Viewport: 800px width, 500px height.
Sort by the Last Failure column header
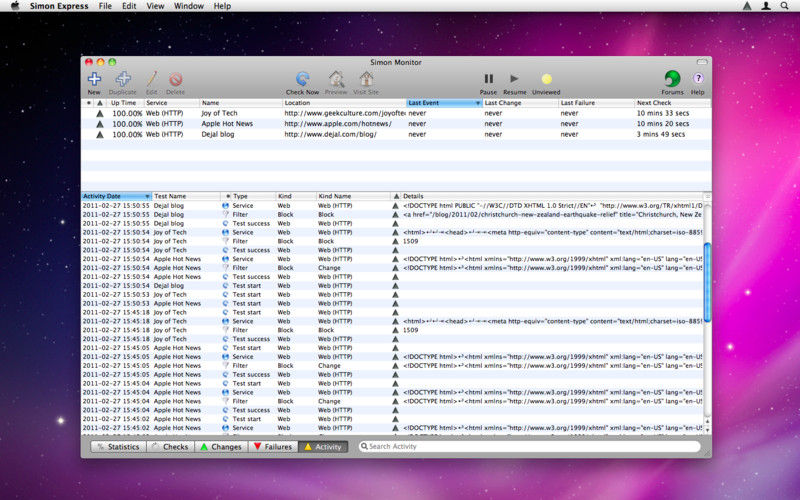pos(596,103)
